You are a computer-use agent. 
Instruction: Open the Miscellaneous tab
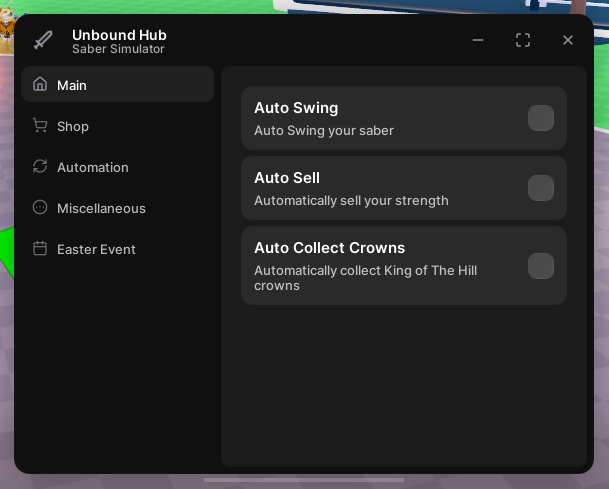point(117,208)
